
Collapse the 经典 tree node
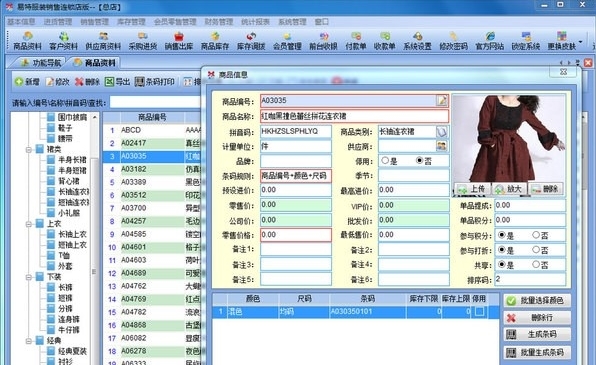29,341
